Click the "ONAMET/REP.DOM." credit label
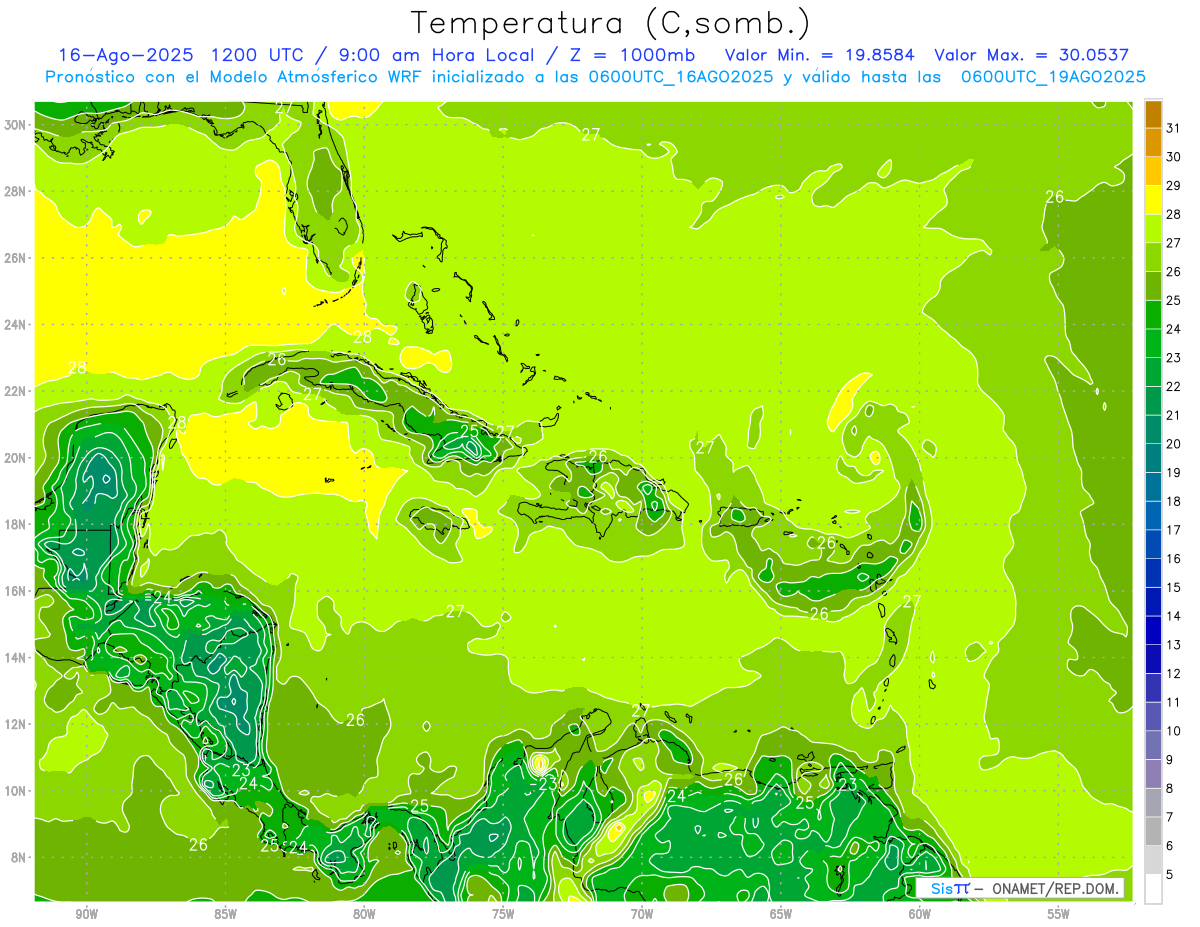Screen dimensions: 1200x927 tap(1057, 888)
